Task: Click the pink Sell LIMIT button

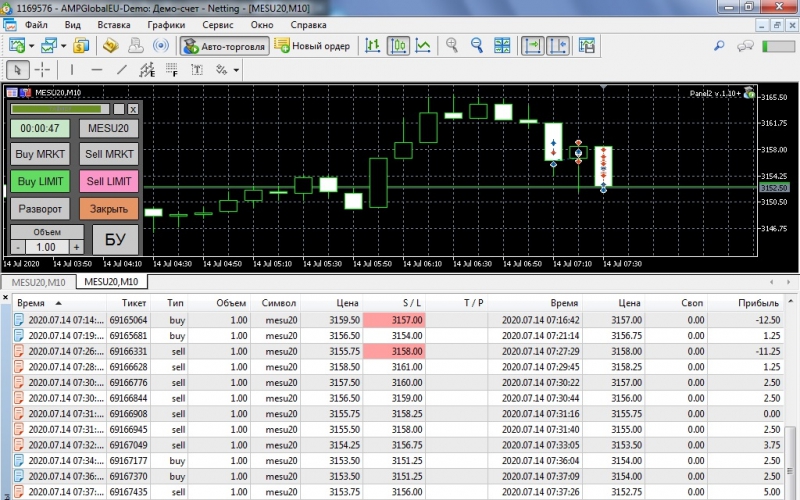Action: (110, 181)
